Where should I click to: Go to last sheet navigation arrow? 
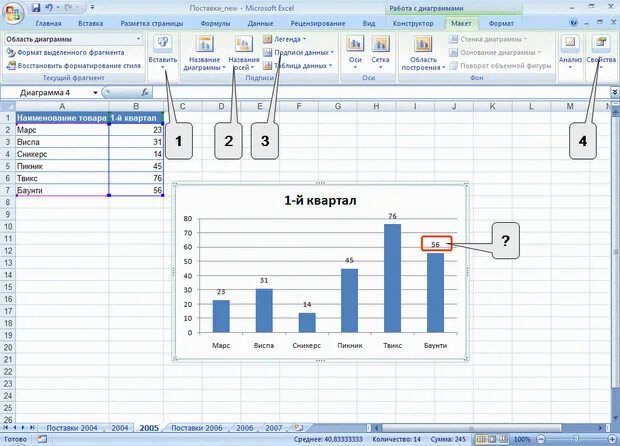pyautogui.click(x=32, y=428)
